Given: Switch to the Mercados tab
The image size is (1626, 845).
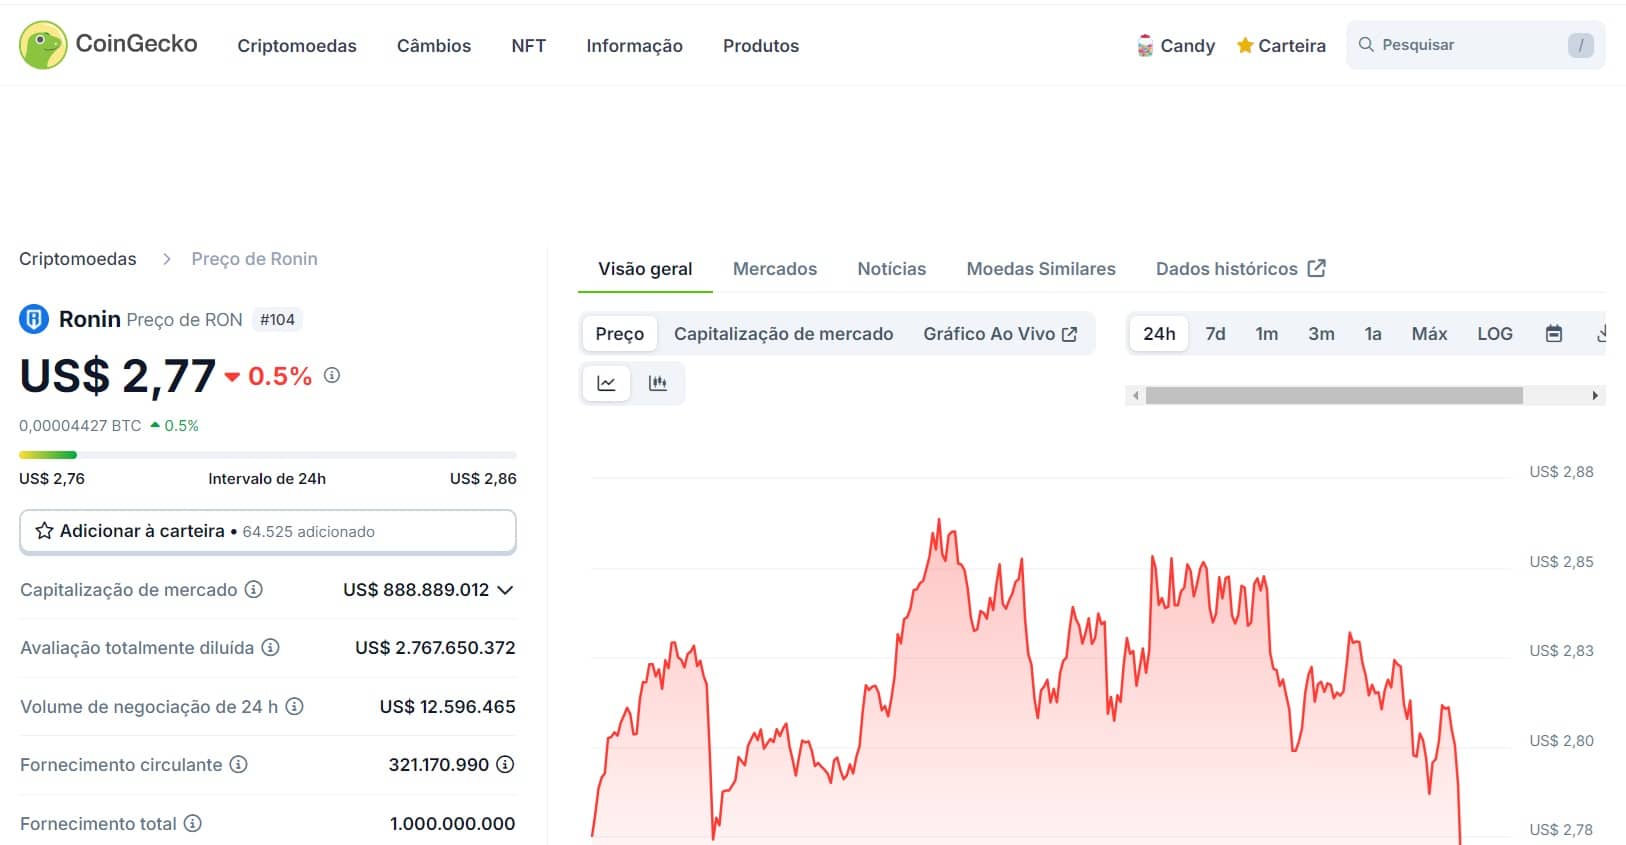Looking at the screenshot, I should point(775,269).
